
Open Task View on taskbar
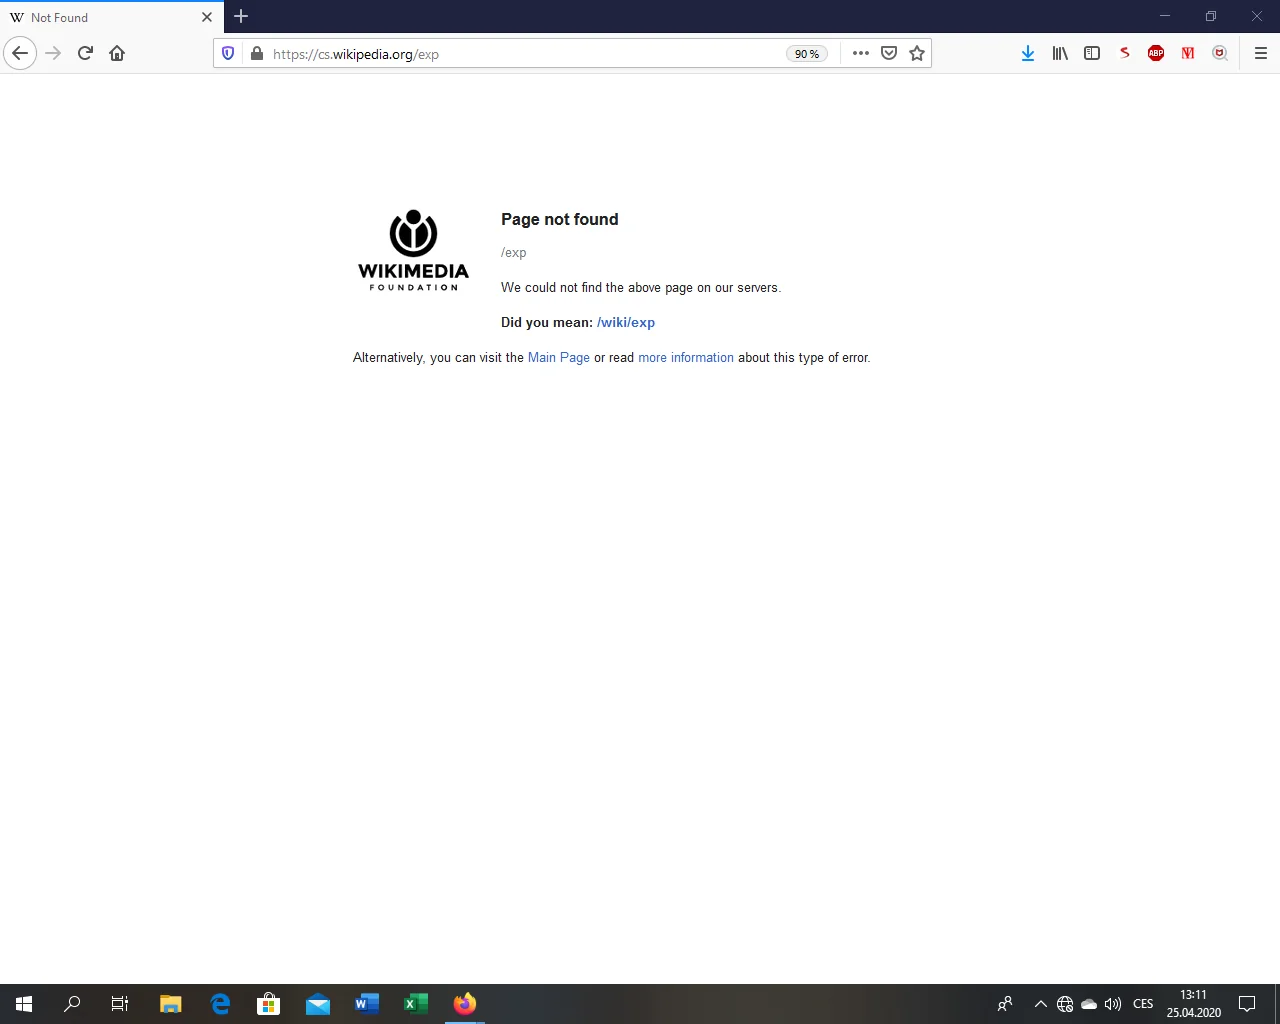(120, 1004)
